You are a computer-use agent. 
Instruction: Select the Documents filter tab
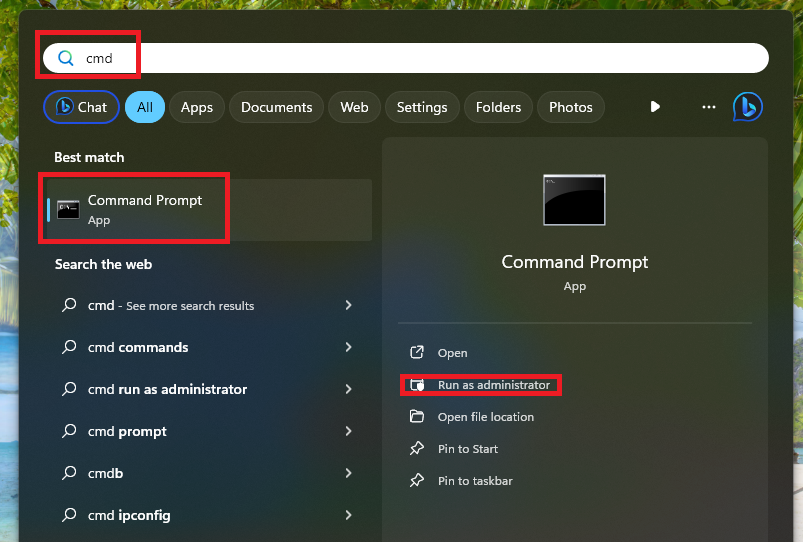tap(276, 107)
